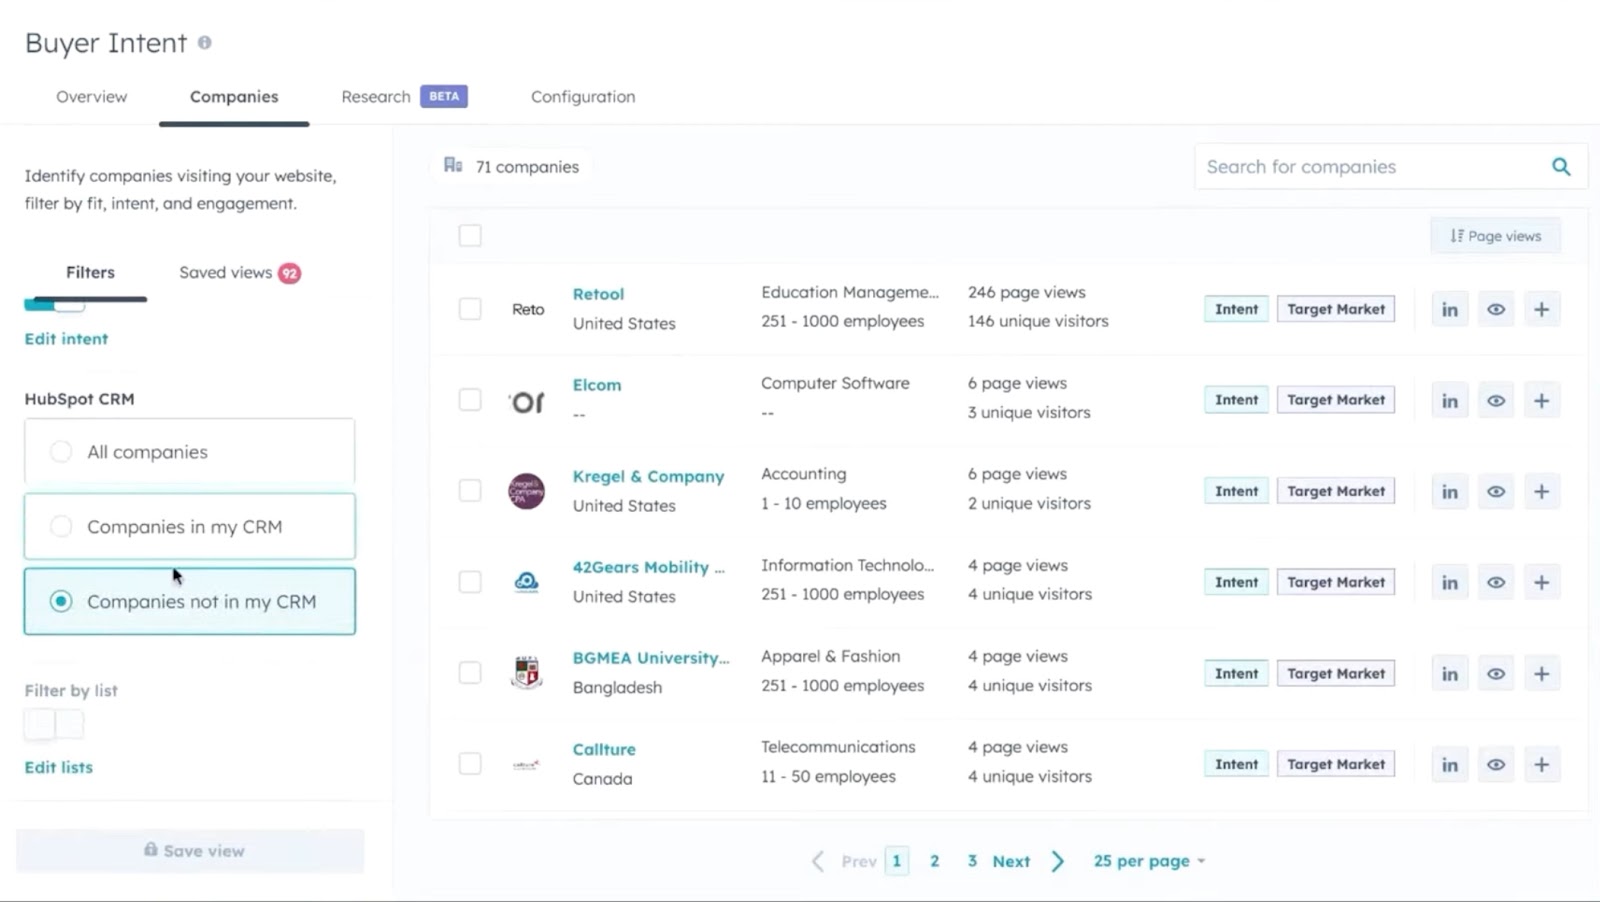Switch to the Companies tab
Screen dimensions: 1600x902
point(234,97)
